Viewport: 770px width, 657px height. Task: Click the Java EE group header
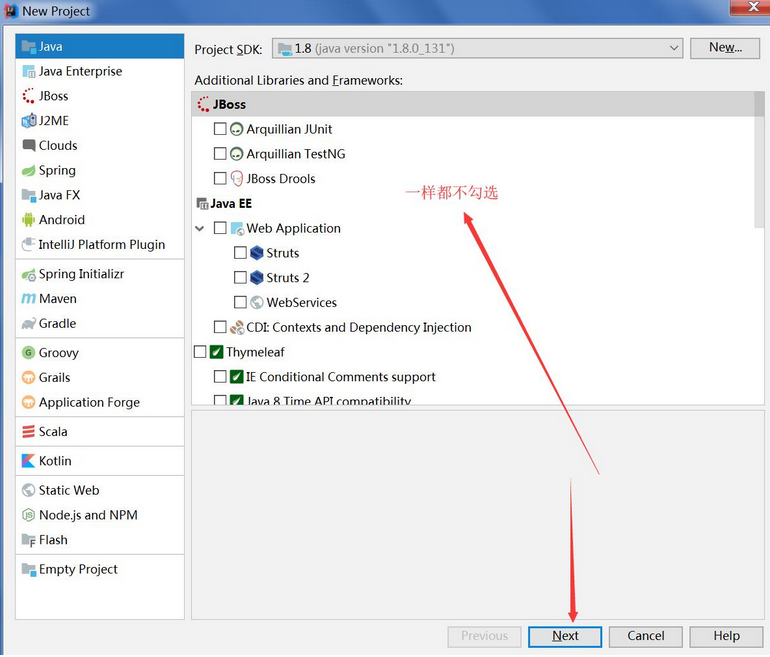[x=224, y=204]
